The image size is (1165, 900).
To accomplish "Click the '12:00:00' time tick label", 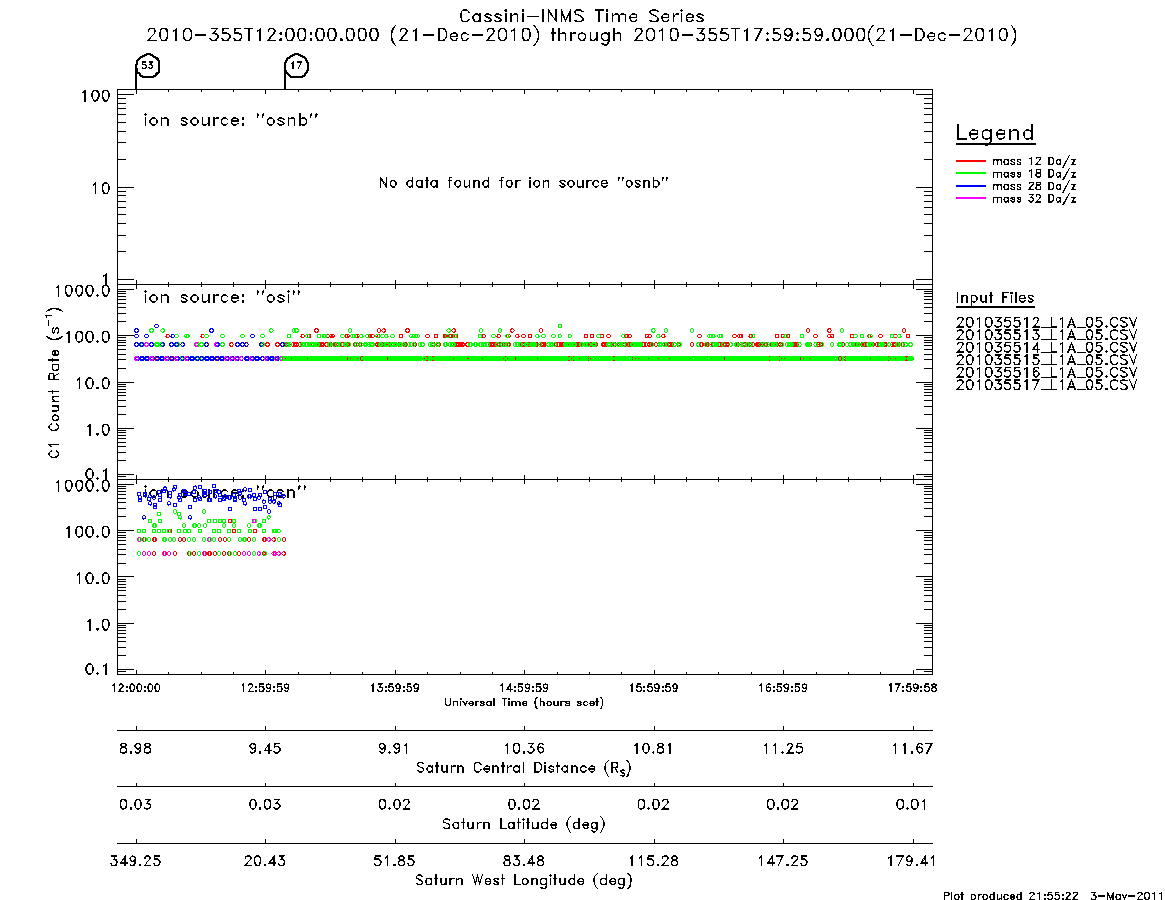I will [x=136, y=688].
